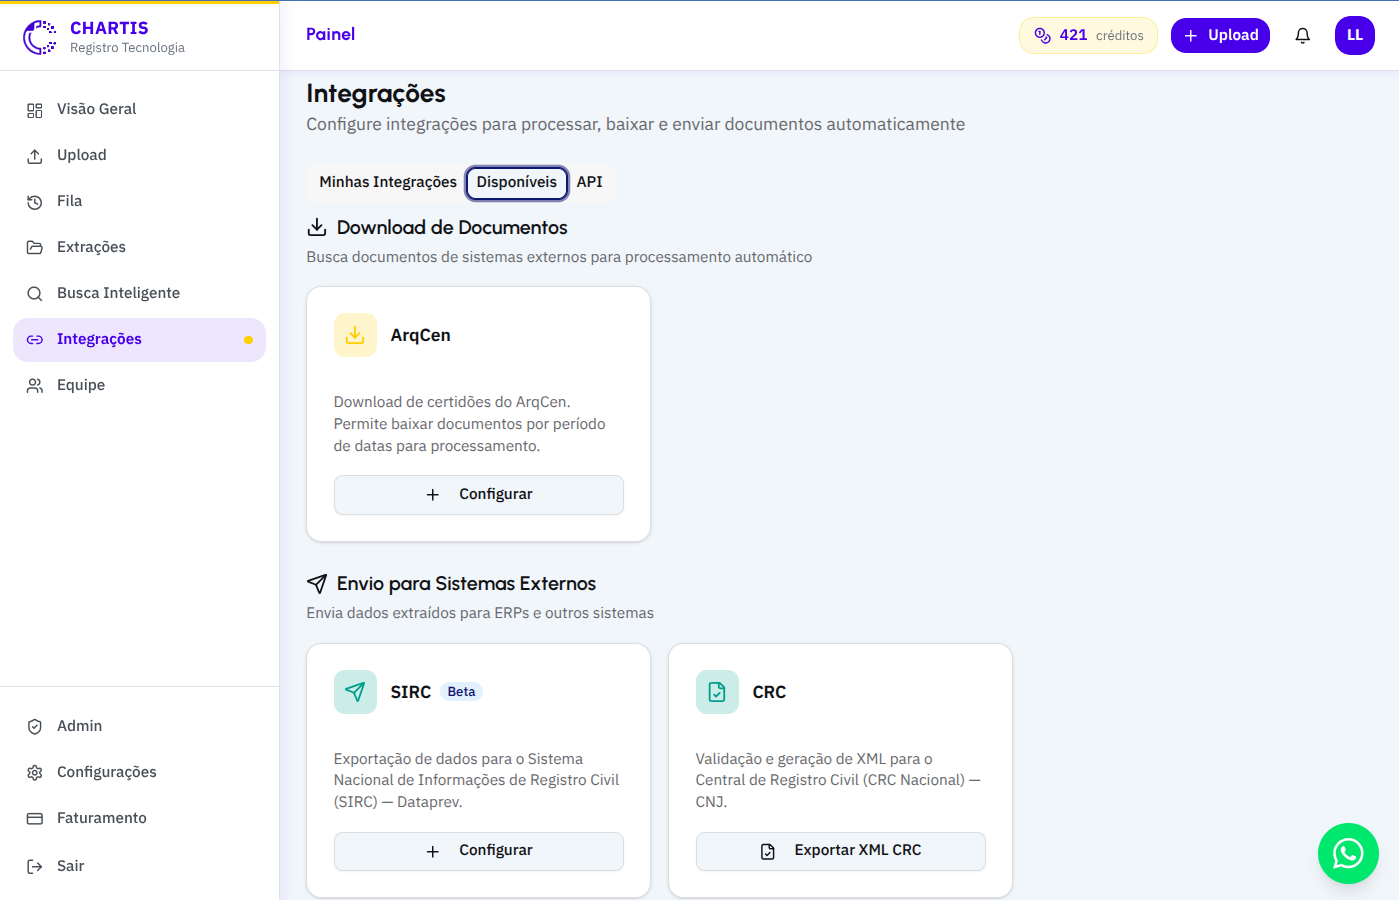Configure the SIRC integration
The height and width of the screenshot is (900, 1399).
pyautogui.click(x=479, y=851)
